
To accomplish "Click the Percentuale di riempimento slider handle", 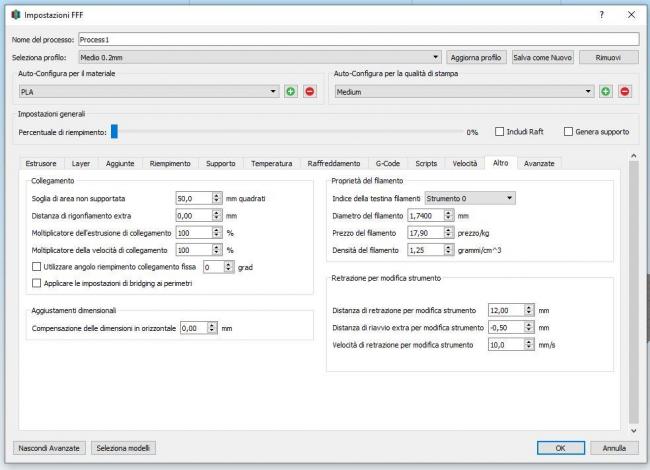I will click(x=115, y=131).
